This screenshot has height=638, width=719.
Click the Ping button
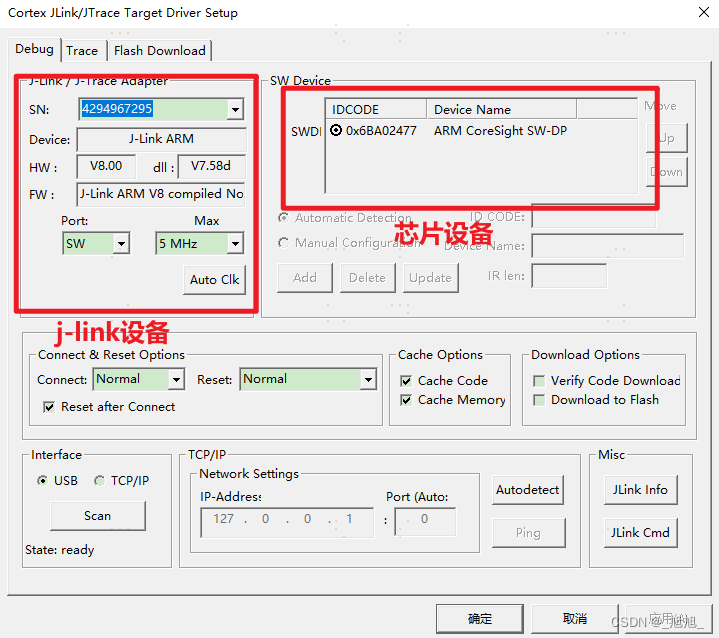tap(528, 533)
